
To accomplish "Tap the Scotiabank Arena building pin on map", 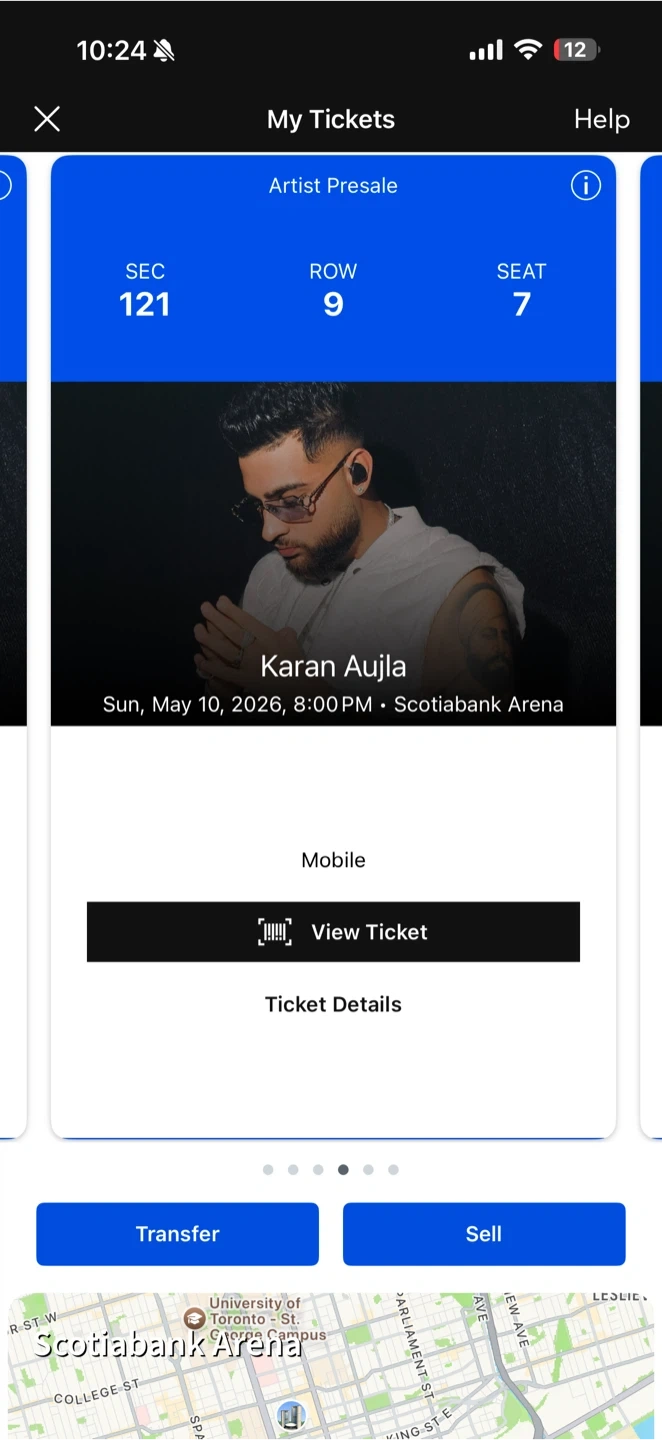I will point(291,1414).
